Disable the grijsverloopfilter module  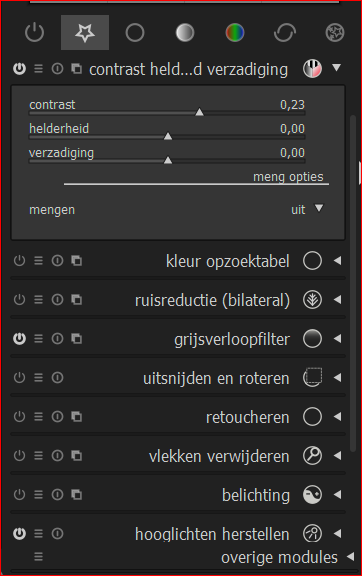19,338
